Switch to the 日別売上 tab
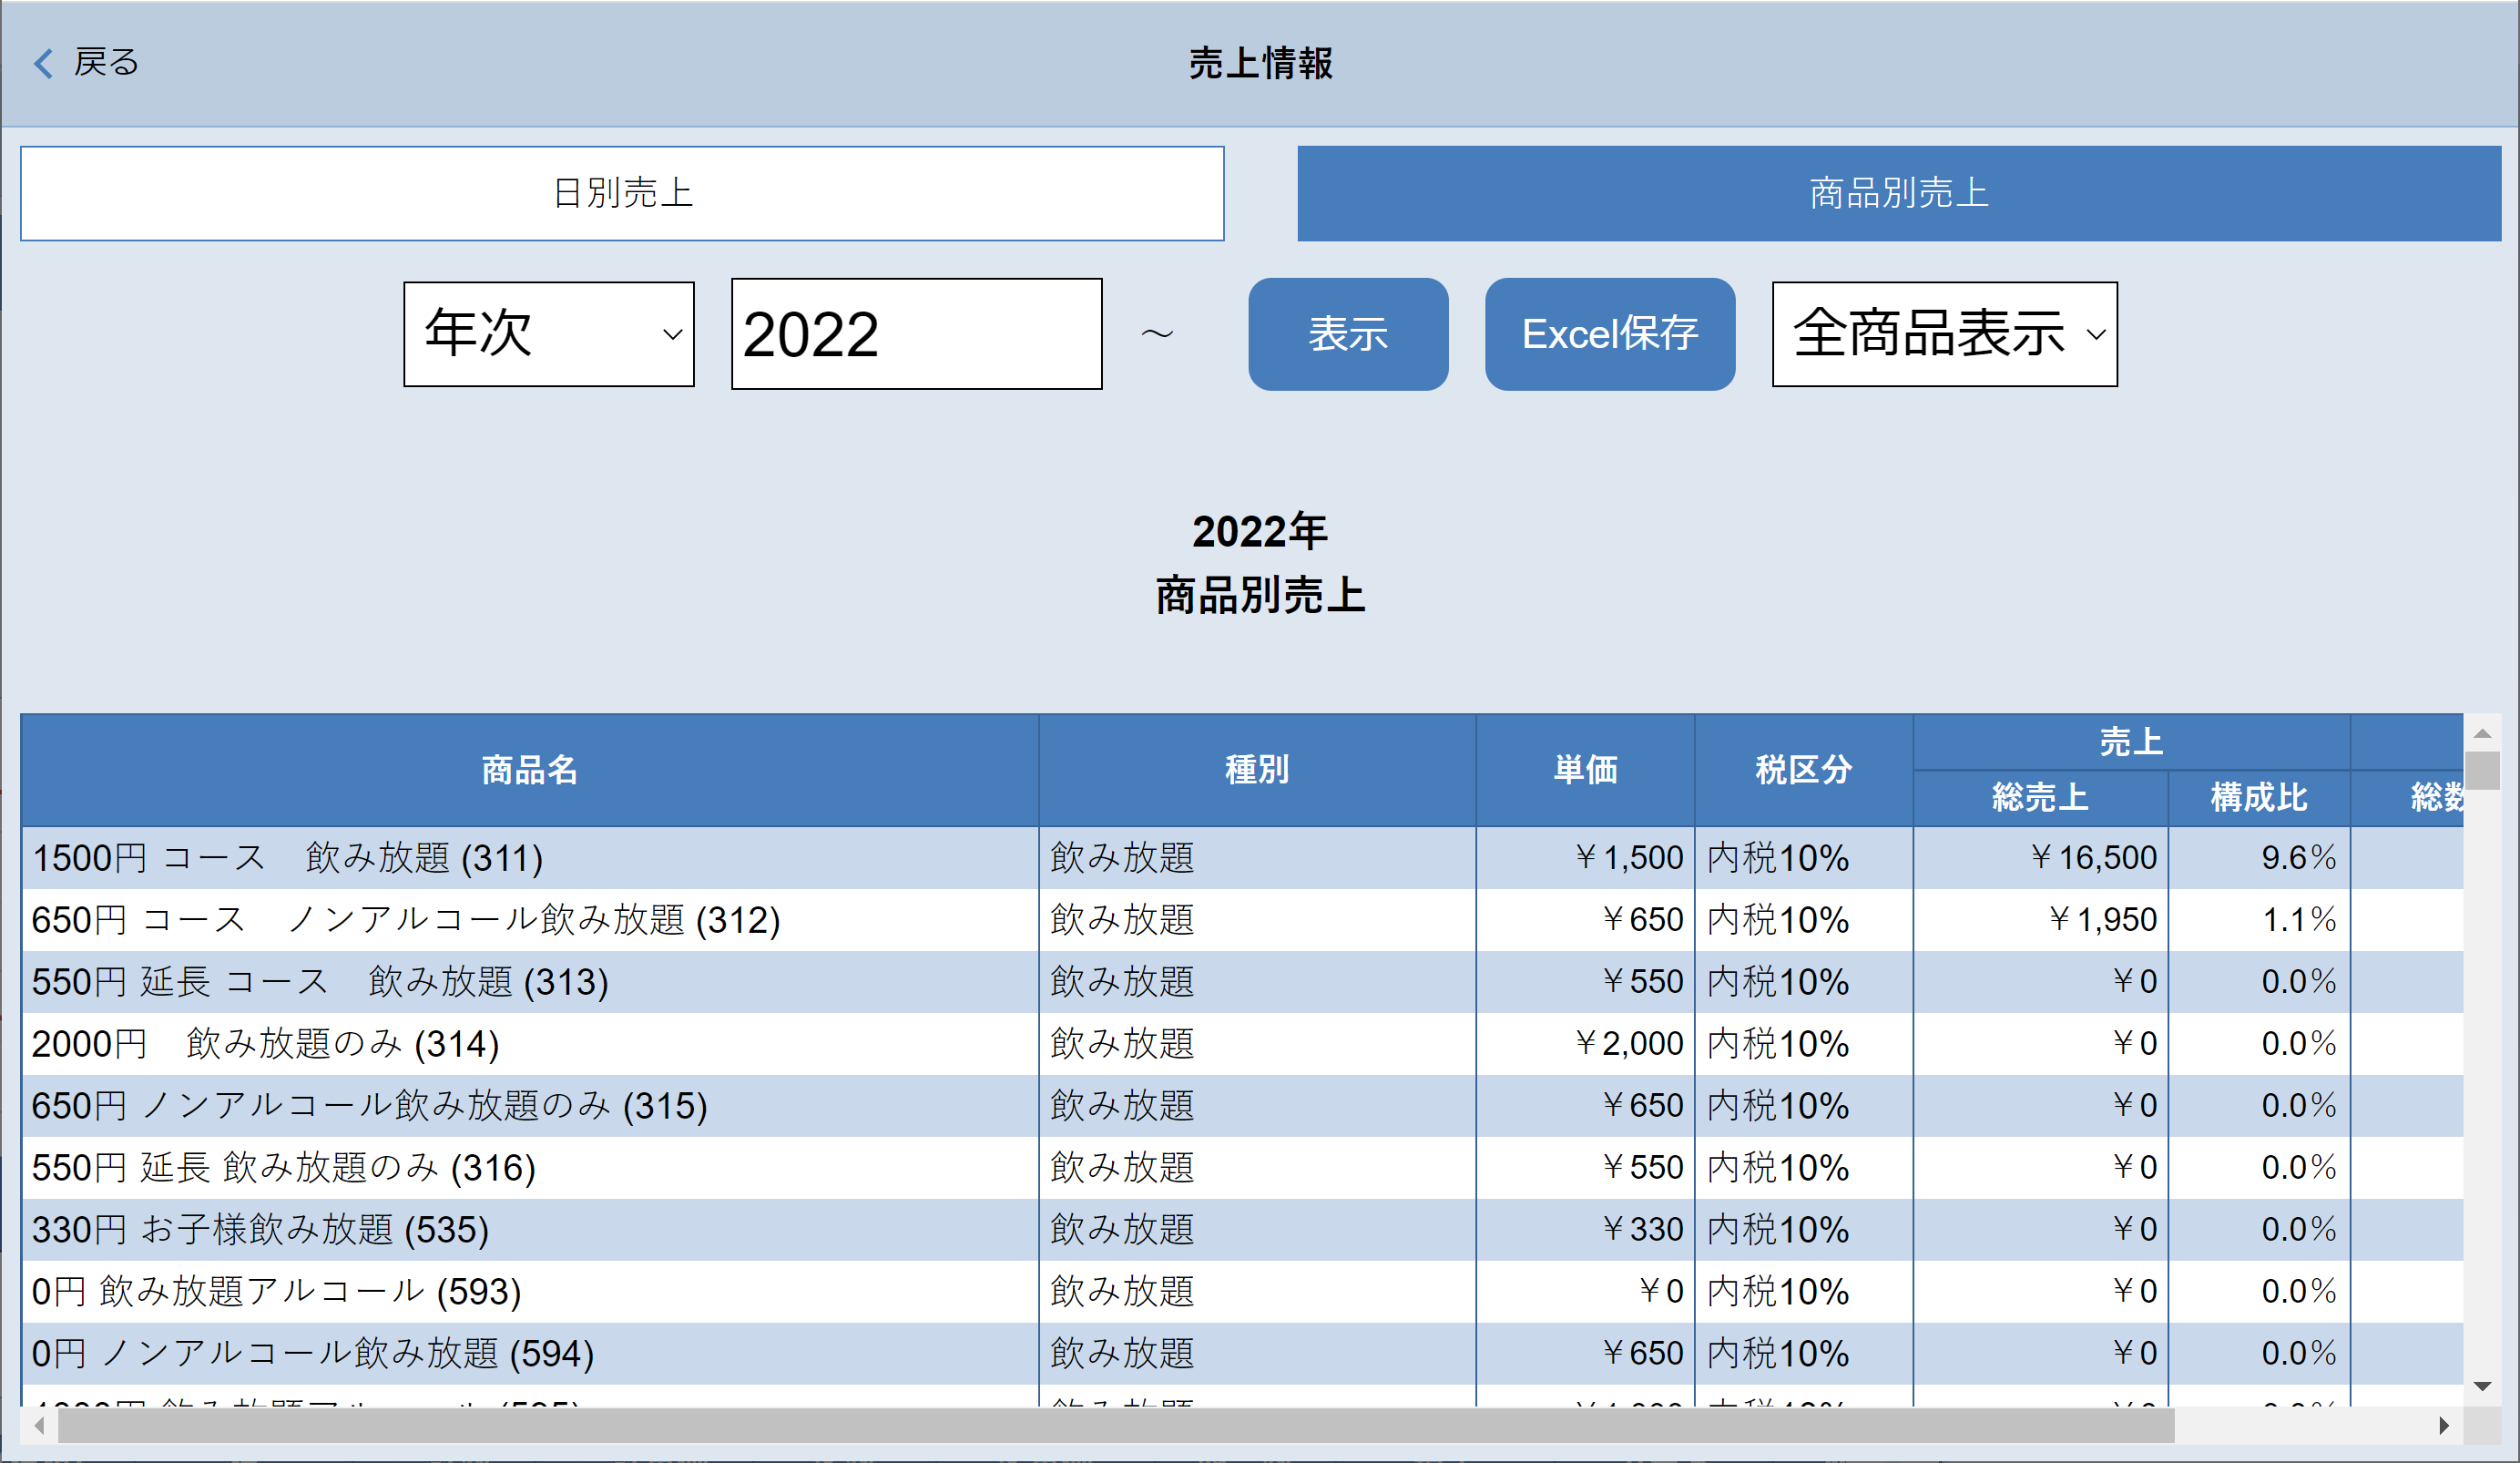 click(x=622, y=193)
